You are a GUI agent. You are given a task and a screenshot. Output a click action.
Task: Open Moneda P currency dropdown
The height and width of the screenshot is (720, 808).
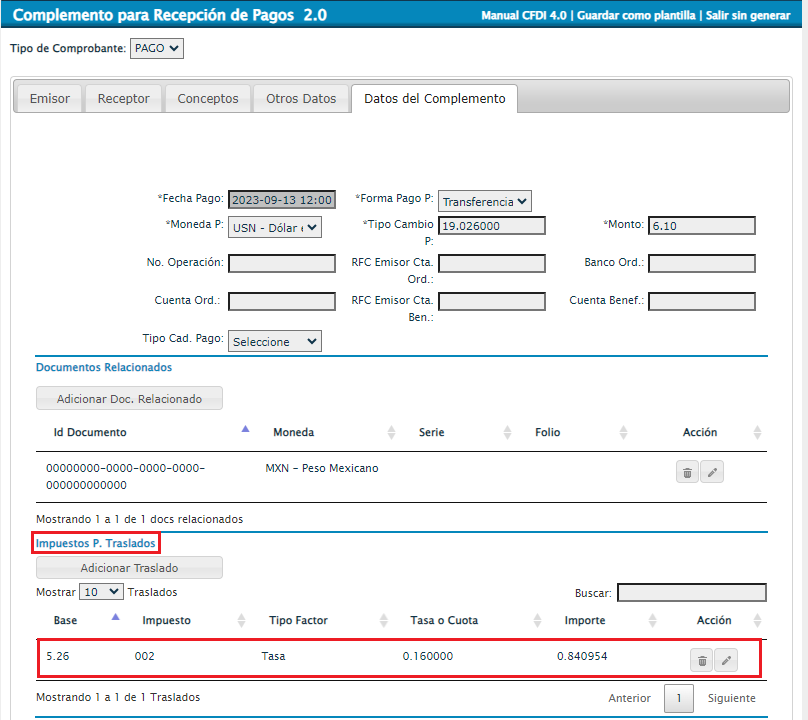coord(275,227)
